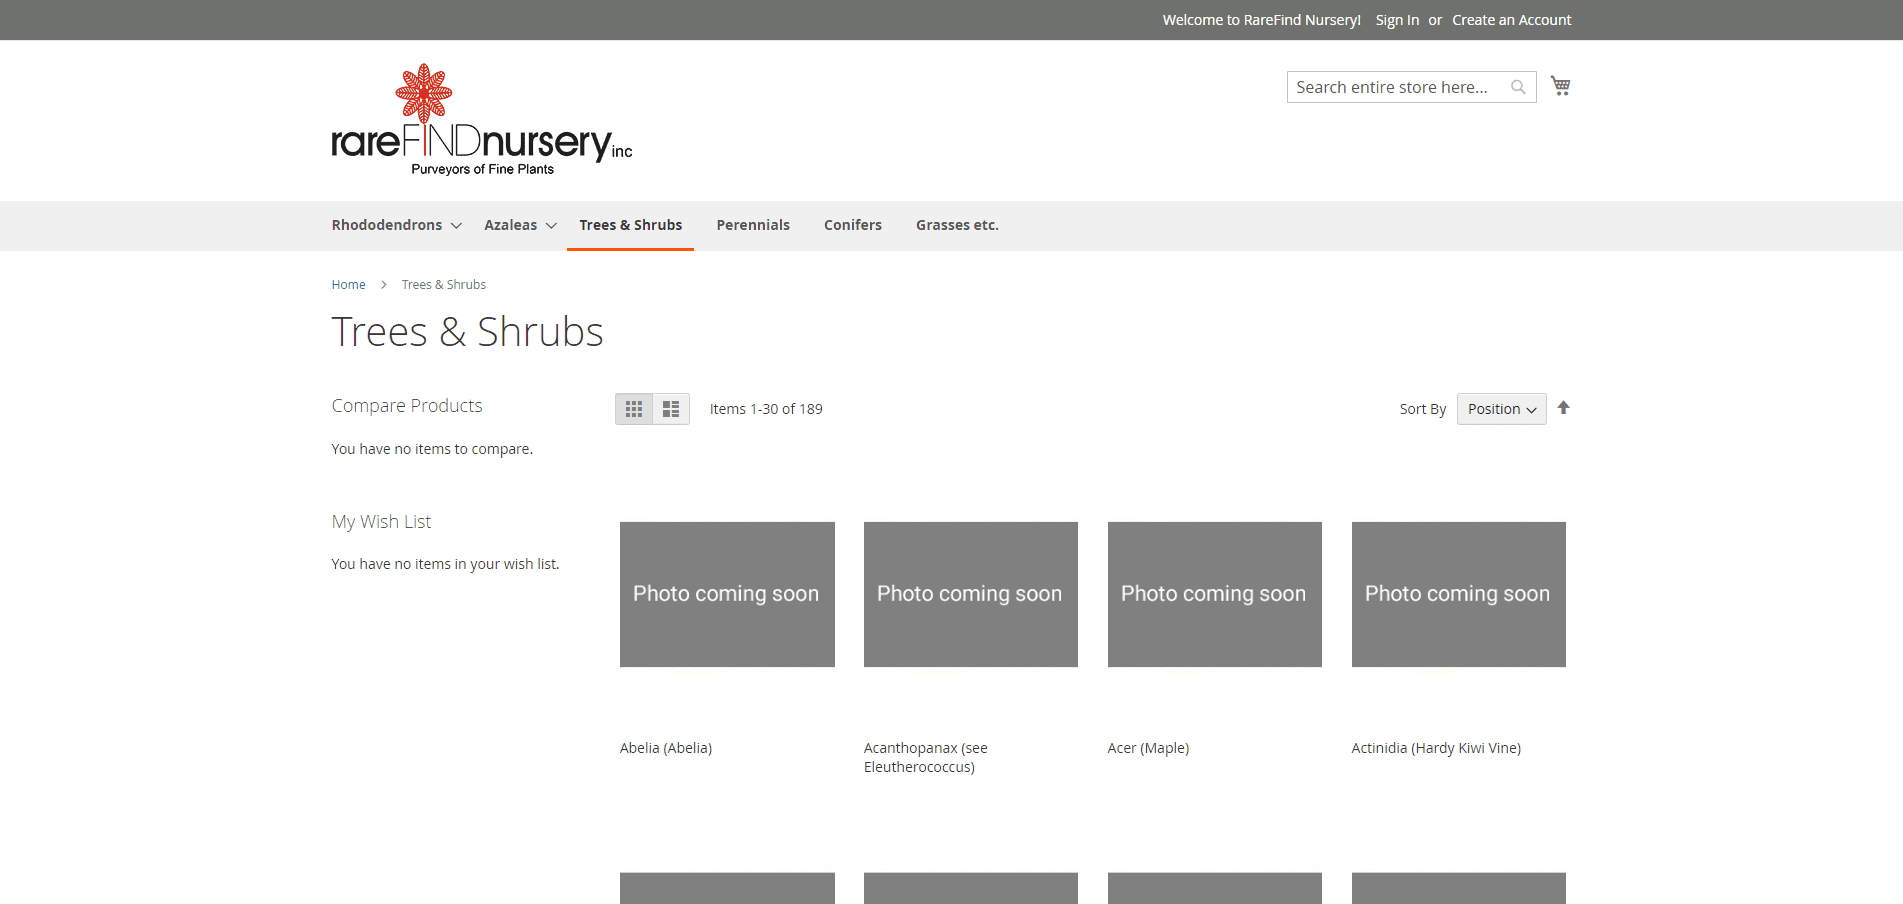Expand the Azaleas menu
This screenshot has width=1903, height=904.
tap(519, 225)
